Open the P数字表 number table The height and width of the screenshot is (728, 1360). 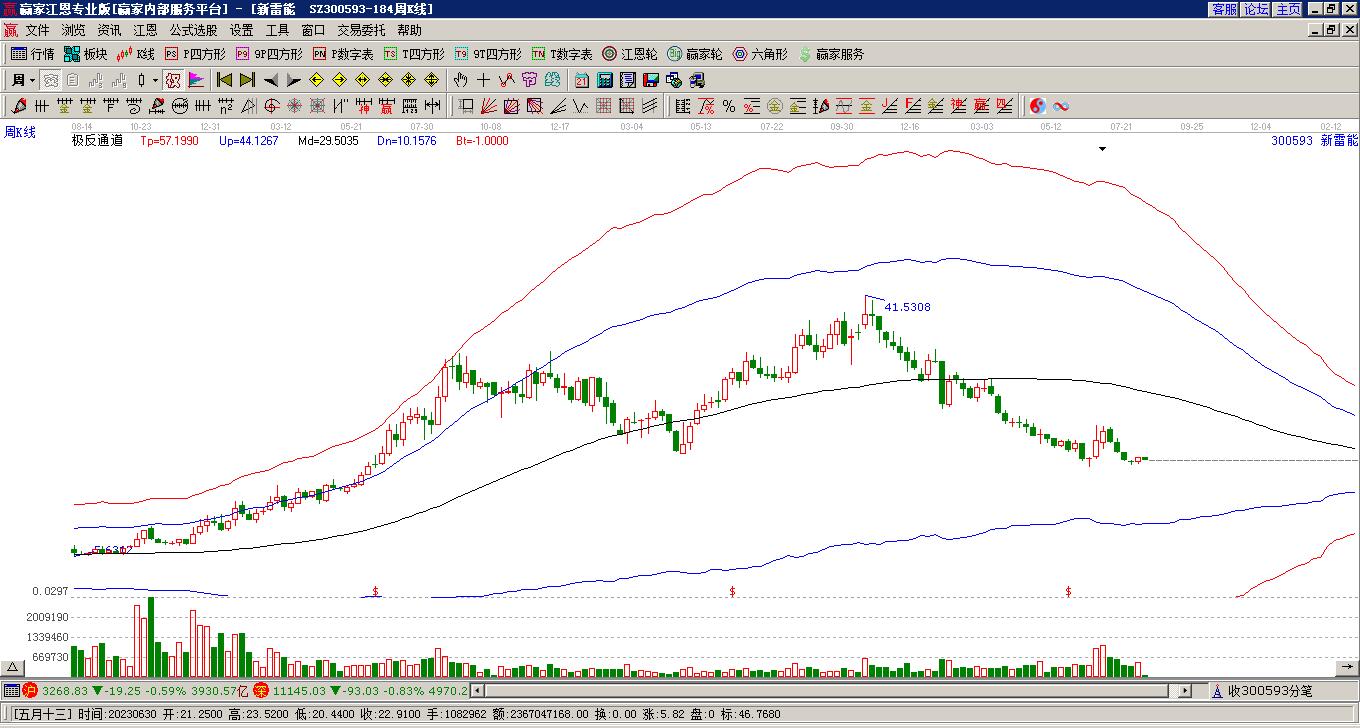coord(343,54)
